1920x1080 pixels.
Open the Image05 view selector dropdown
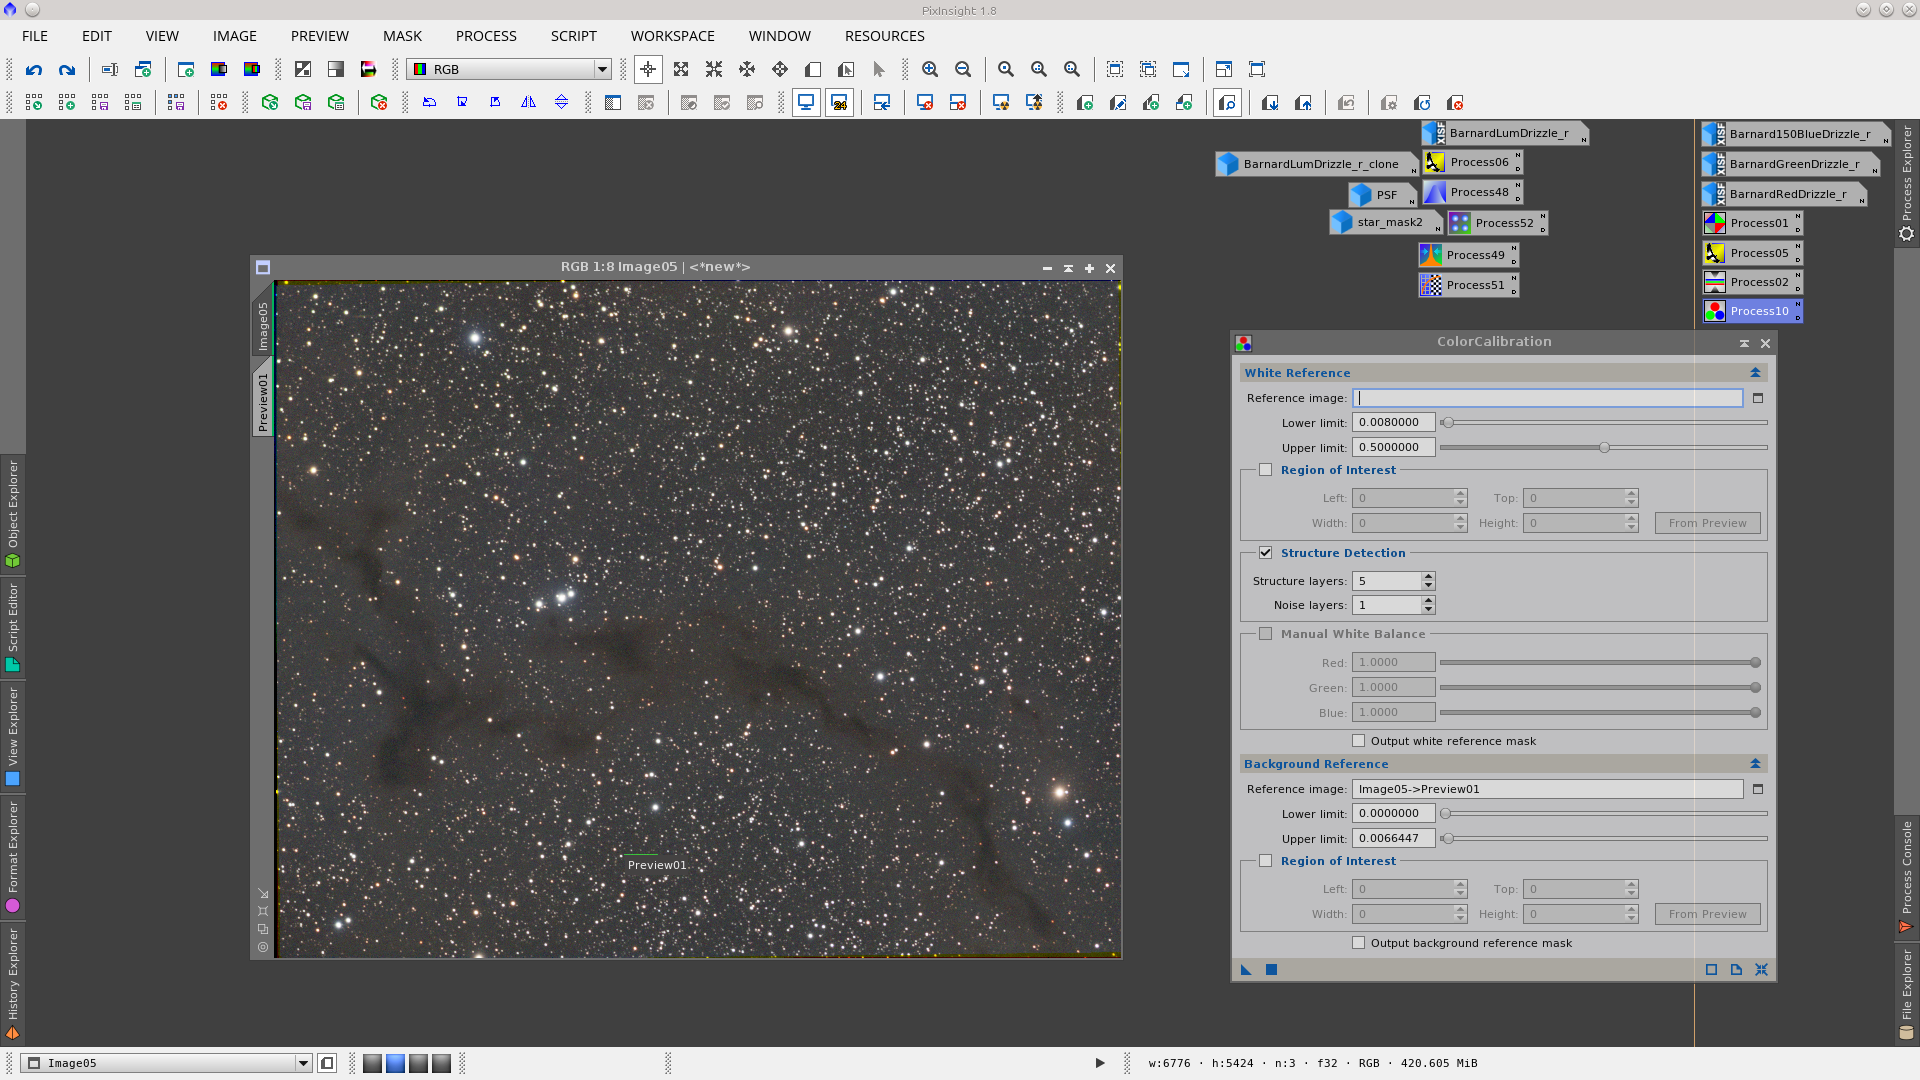coord(303,1063)
